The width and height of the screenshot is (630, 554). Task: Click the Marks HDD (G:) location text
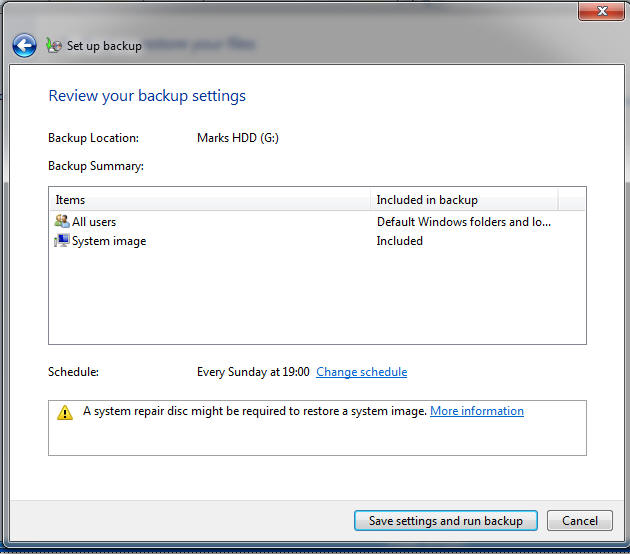click(x=238, y=138)
